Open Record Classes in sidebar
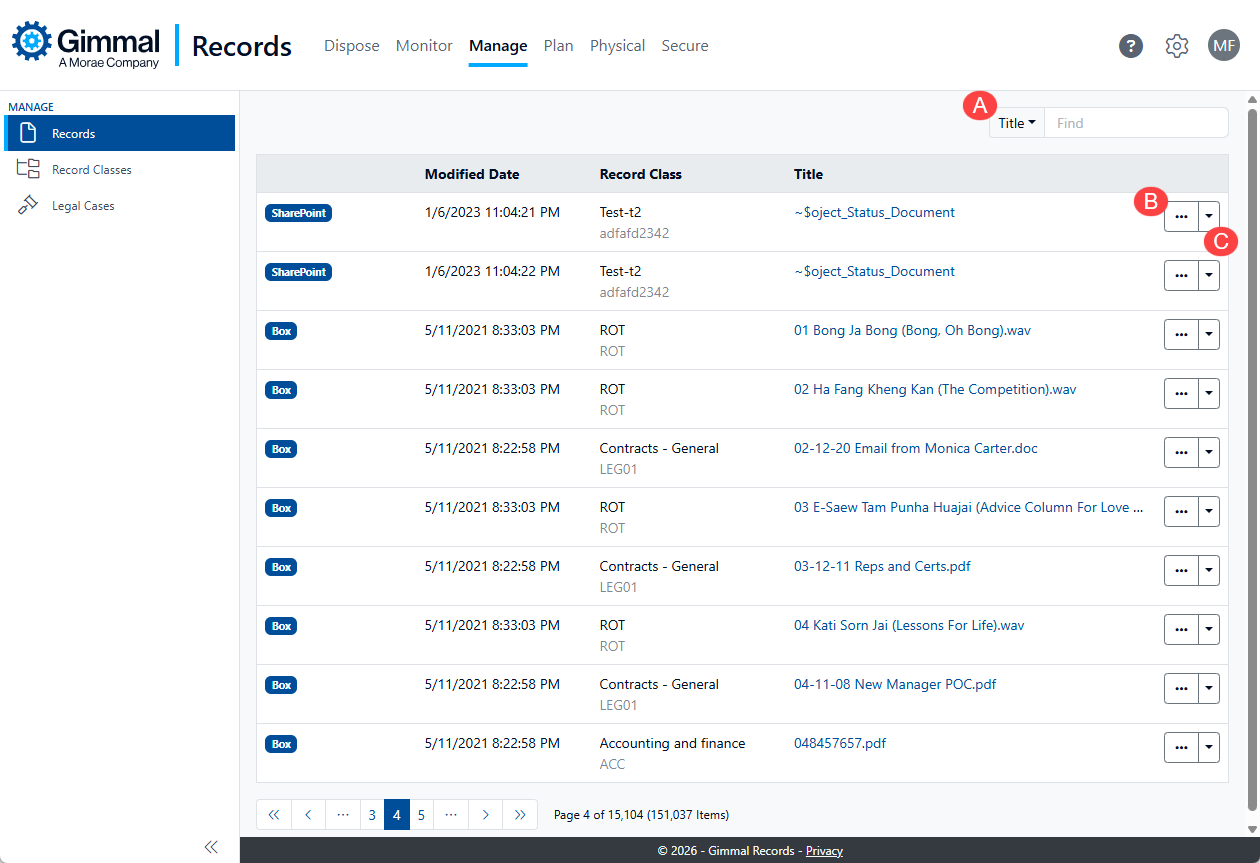Image resolution: width=1260 pixels, height=863 pixels. (91, 170)
